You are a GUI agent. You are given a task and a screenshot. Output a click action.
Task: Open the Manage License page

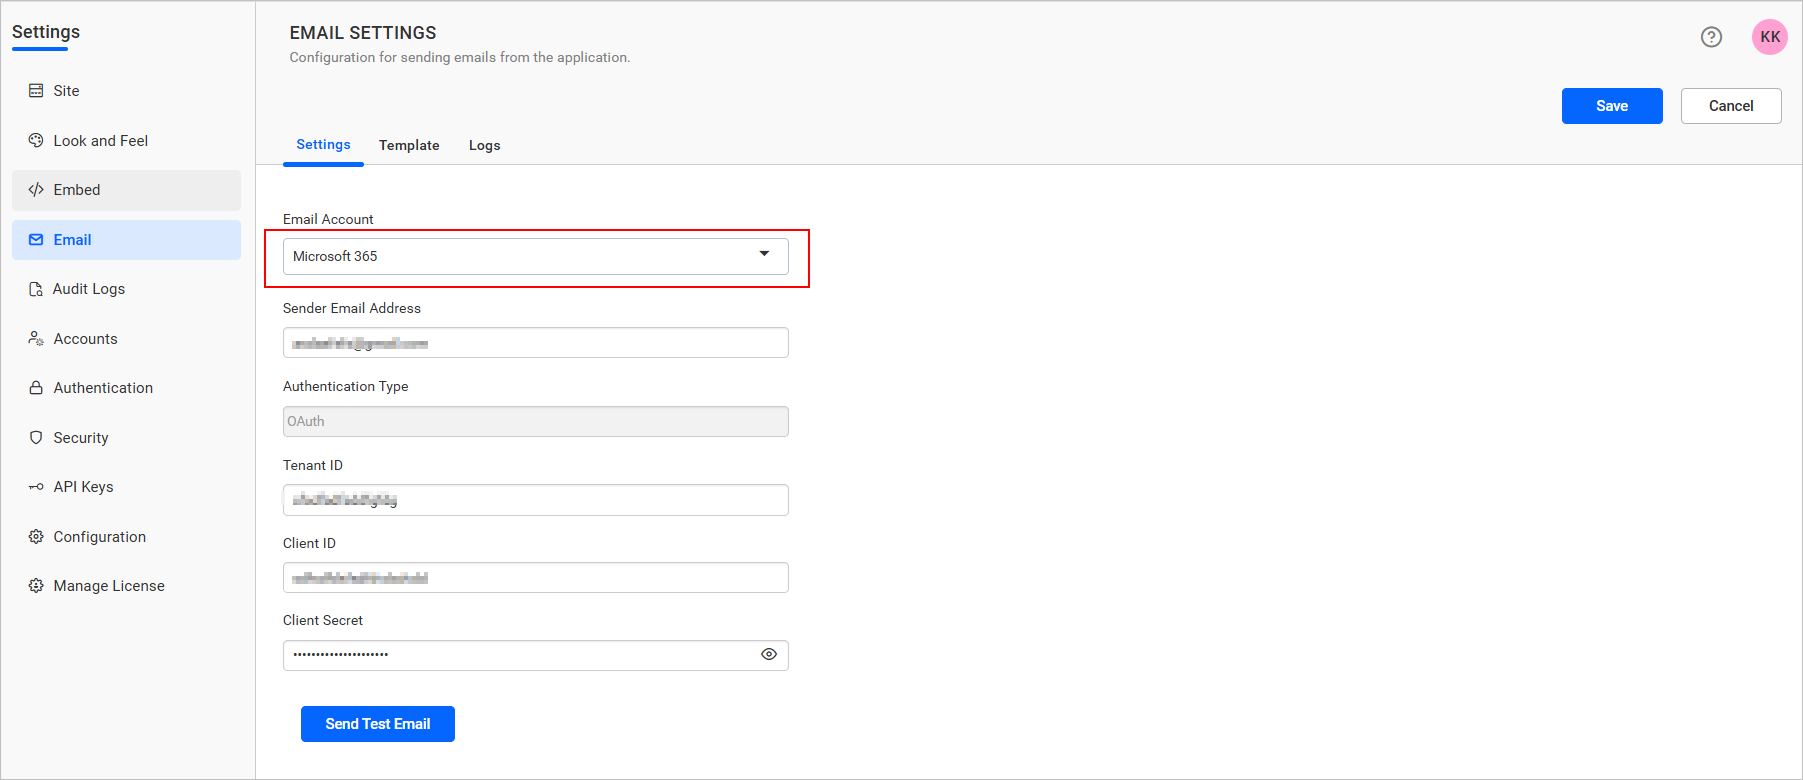tap(126, 586)
